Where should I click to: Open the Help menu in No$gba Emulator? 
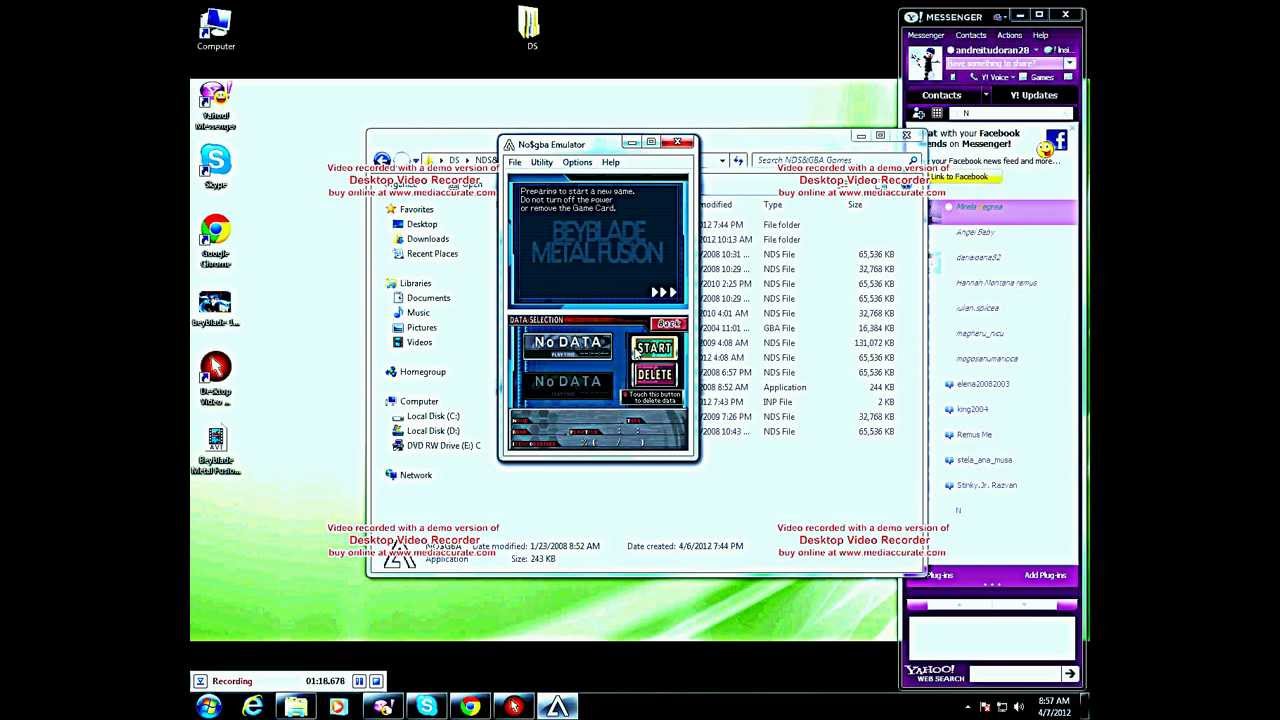(x=610, y=162)
